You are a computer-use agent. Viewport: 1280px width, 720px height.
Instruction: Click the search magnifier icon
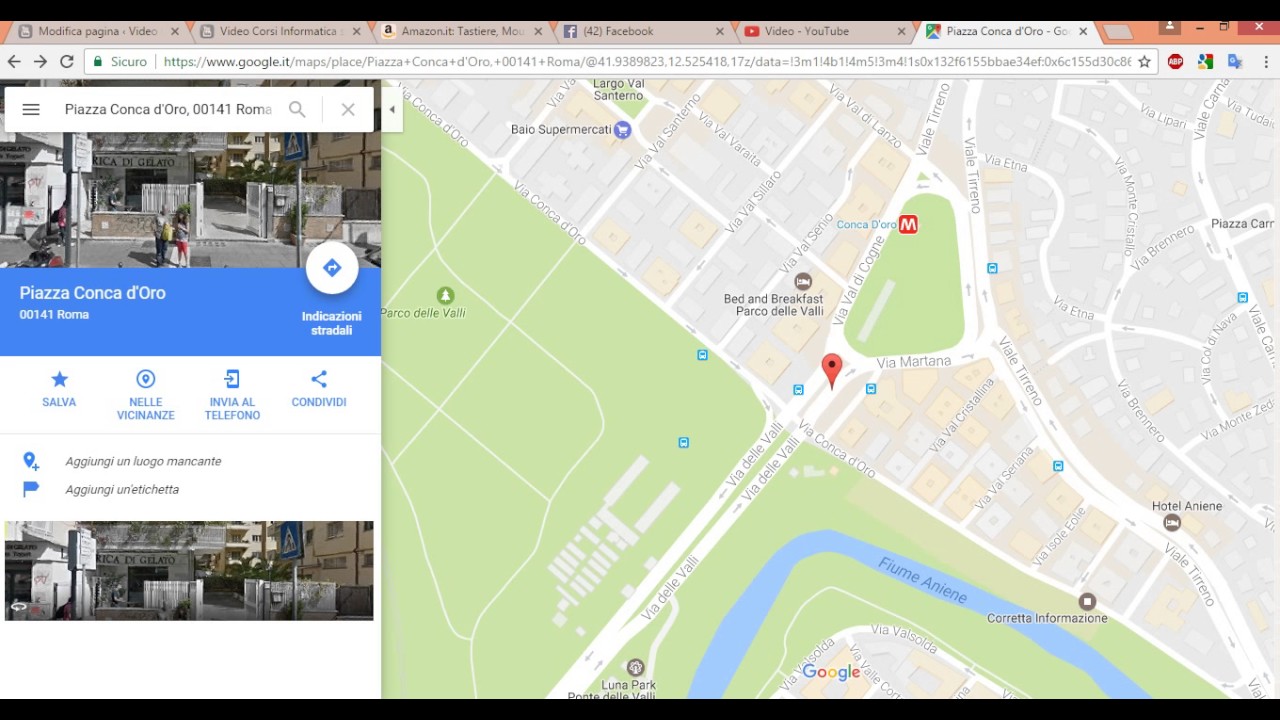coord(297,109)
